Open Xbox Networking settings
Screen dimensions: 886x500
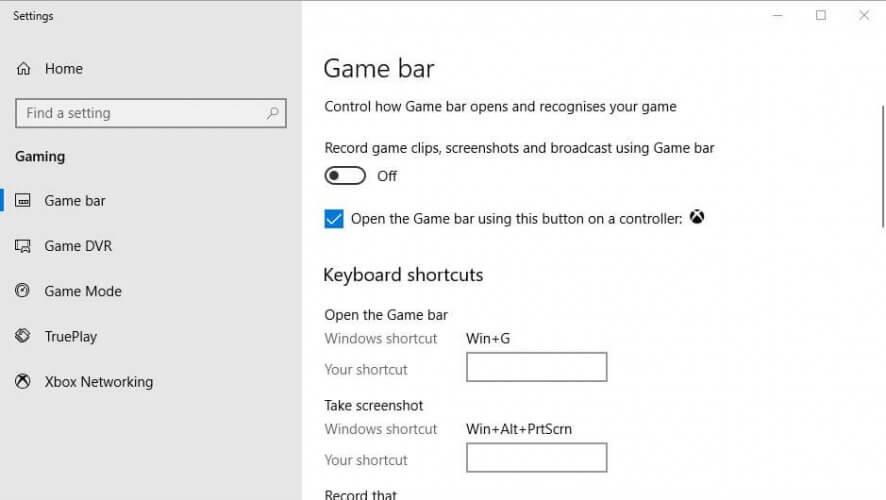(98, 381)
